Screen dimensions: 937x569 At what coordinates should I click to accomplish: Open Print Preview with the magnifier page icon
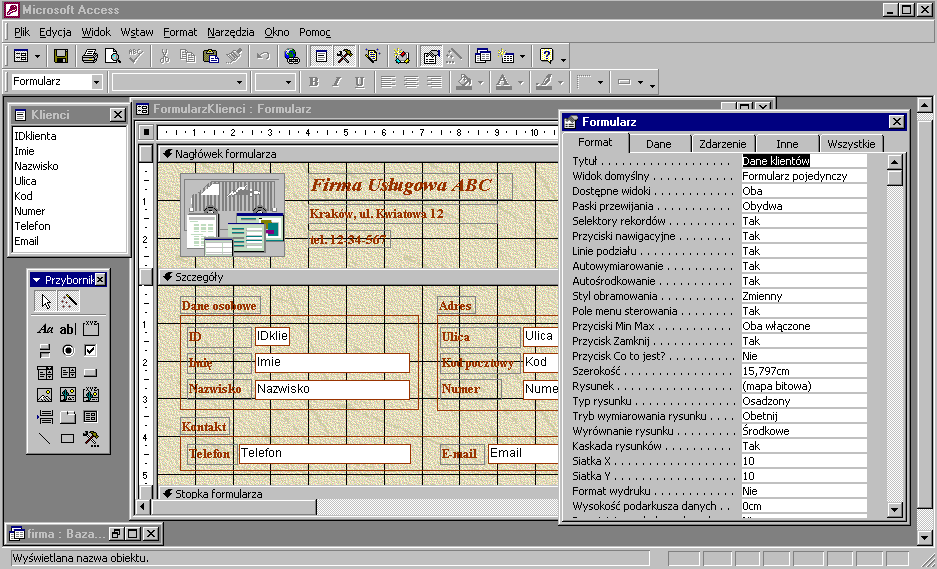pos(113,56)
